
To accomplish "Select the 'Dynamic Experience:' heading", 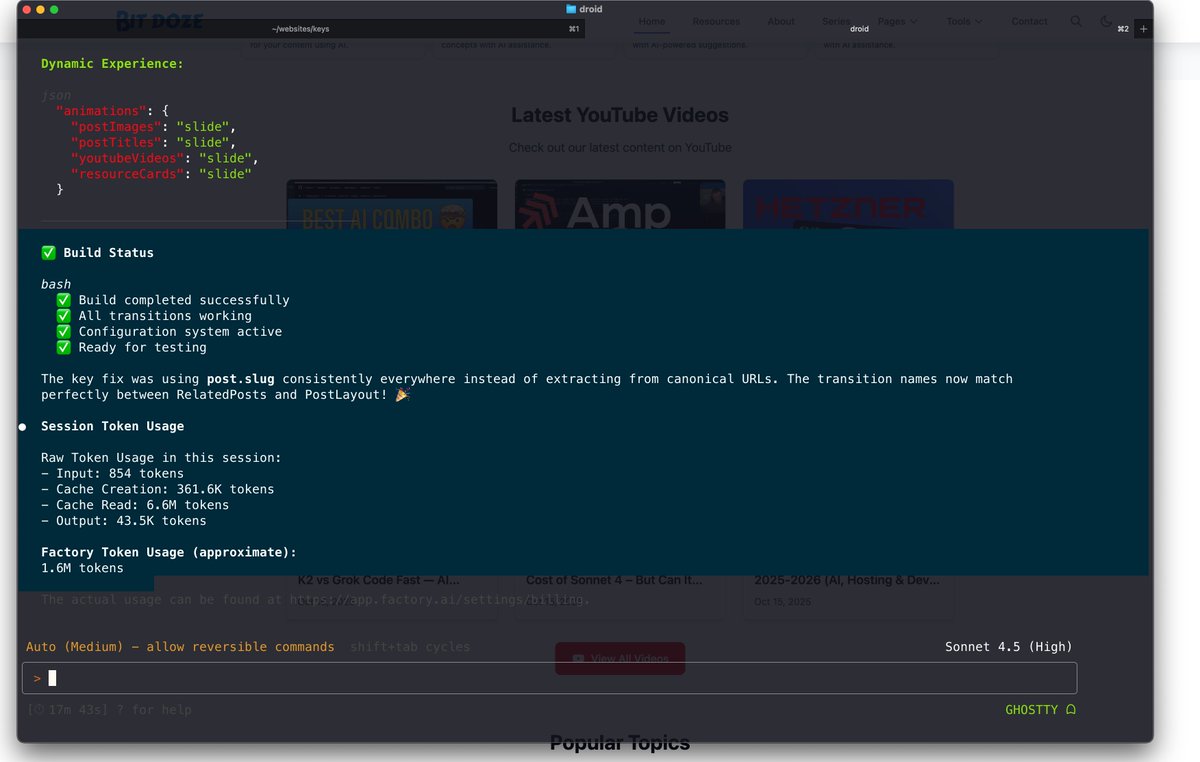I will [x=112, y=64].
